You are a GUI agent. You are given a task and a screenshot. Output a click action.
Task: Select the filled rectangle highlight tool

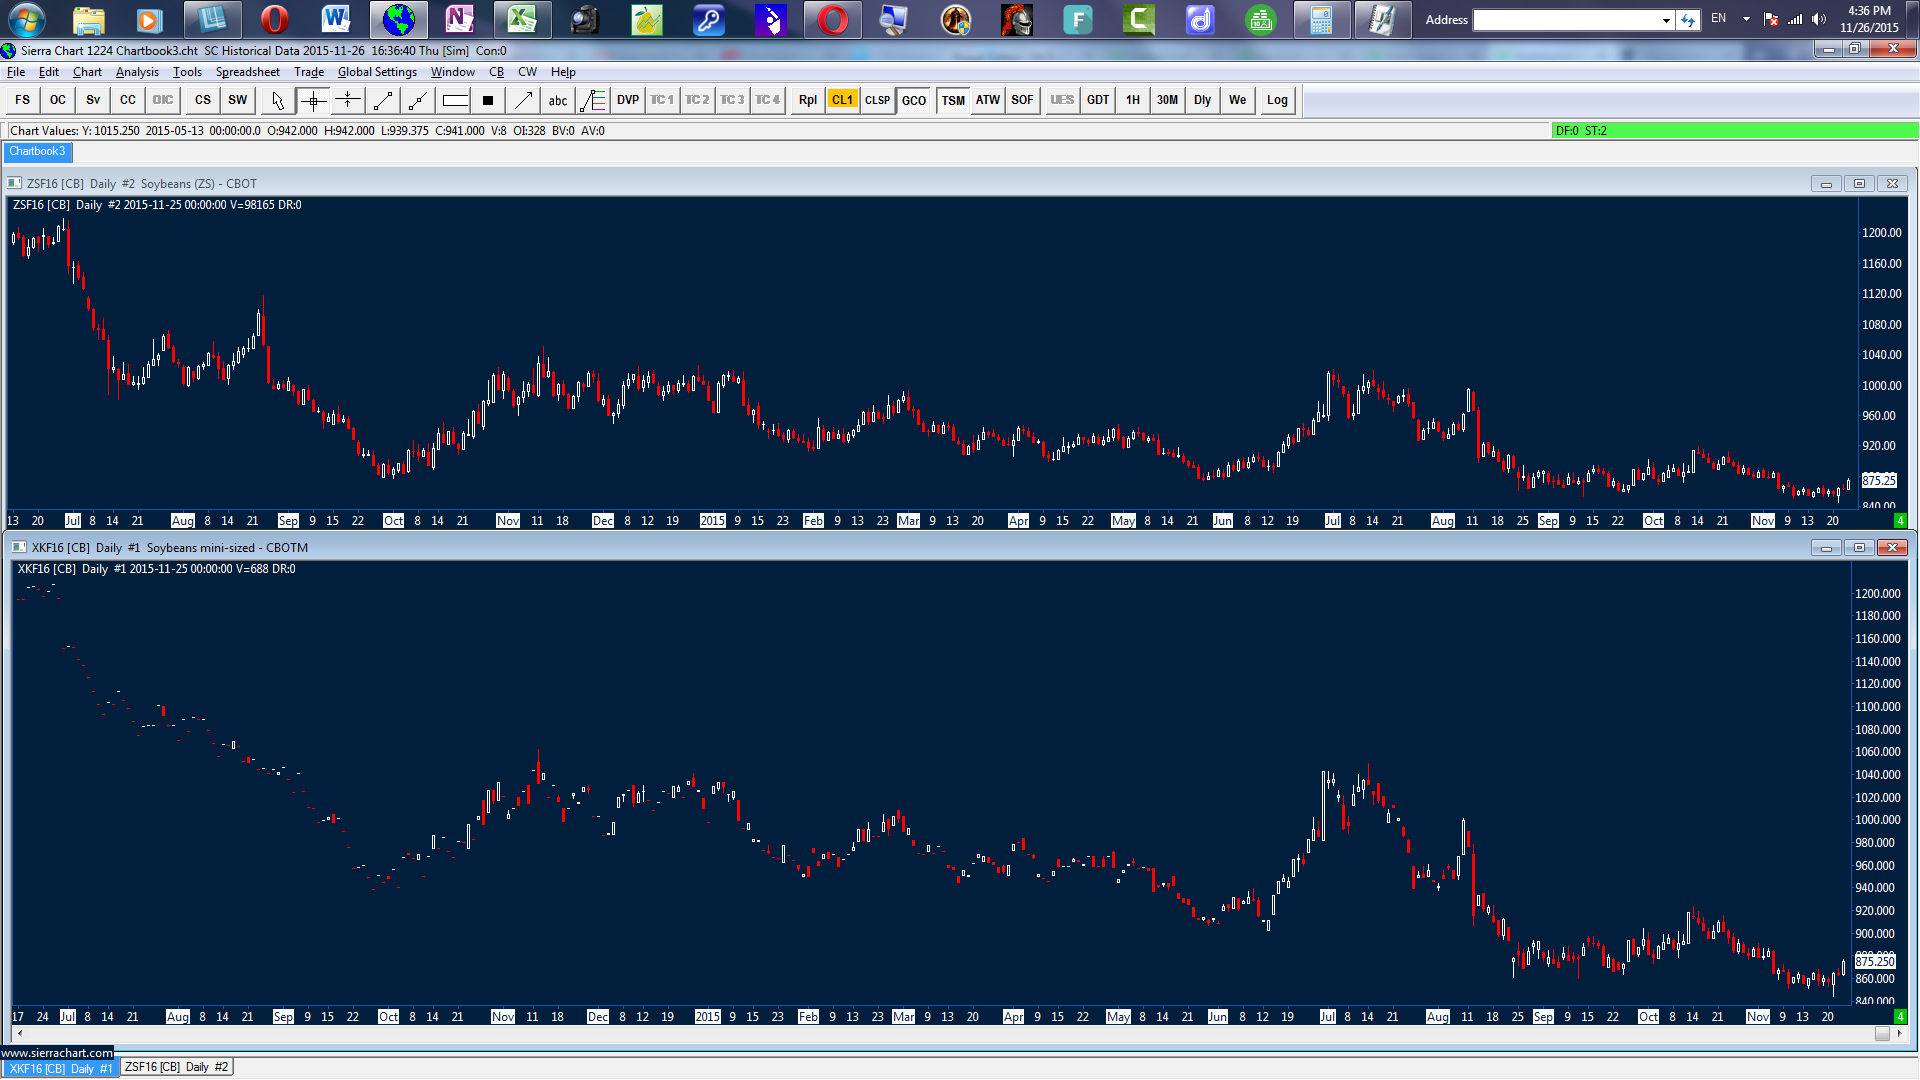[x=488, y=100]
